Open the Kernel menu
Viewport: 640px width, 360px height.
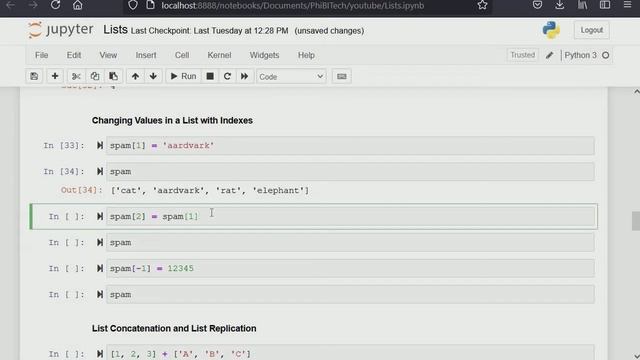coord(219,55)
